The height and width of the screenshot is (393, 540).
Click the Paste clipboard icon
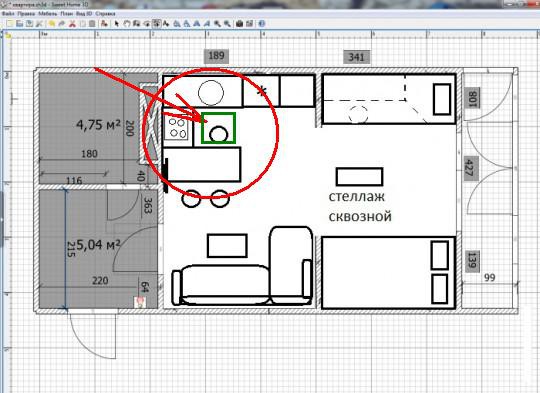pyautogui.click(x=92, y=23)
